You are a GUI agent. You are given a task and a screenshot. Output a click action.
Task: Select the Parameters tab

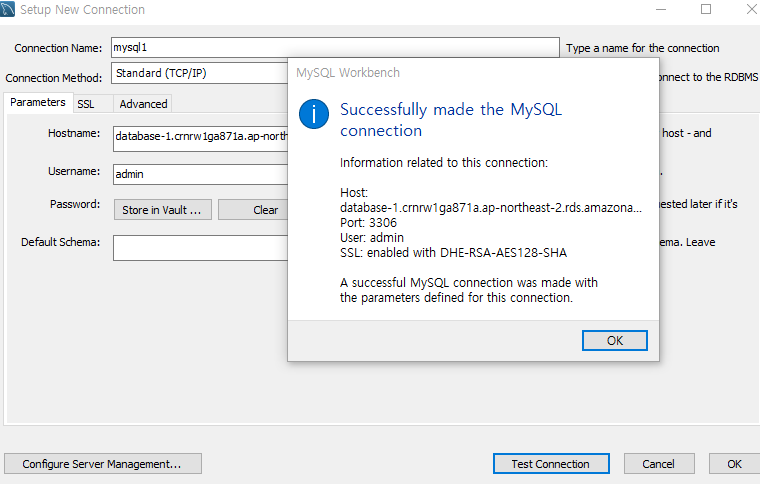(x=38, y=103)
